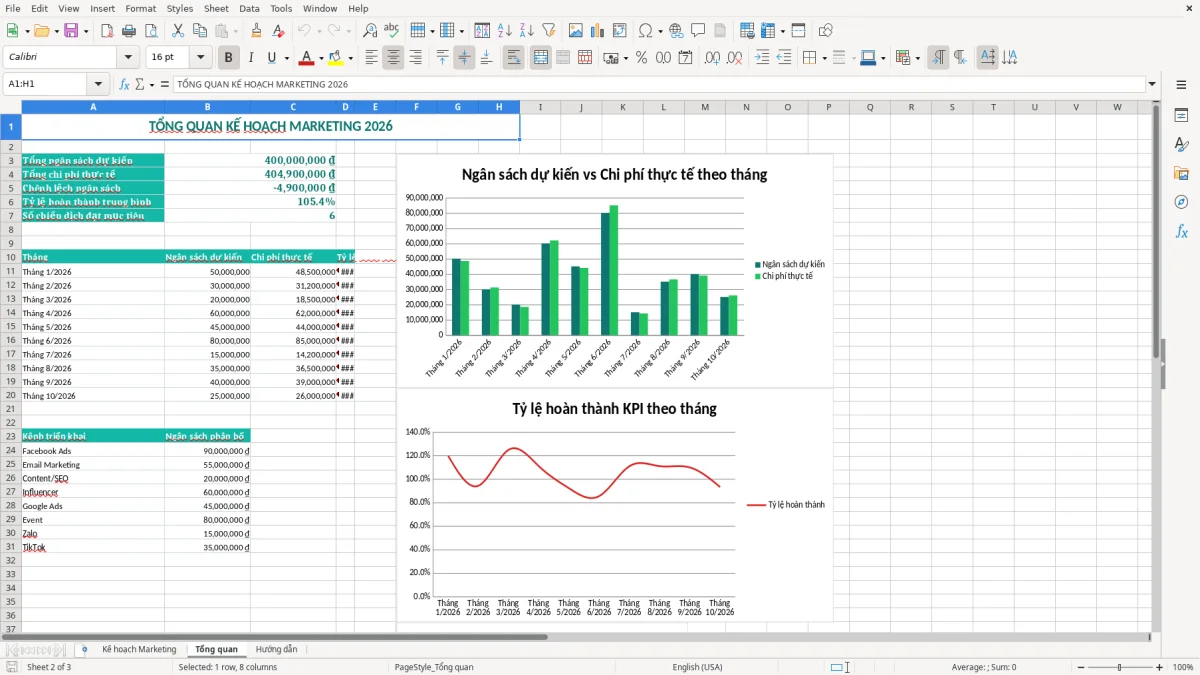Click the Clear Direct Formatting icon
The width and height of the screenshot is (1200, 675).
point(278,31)
